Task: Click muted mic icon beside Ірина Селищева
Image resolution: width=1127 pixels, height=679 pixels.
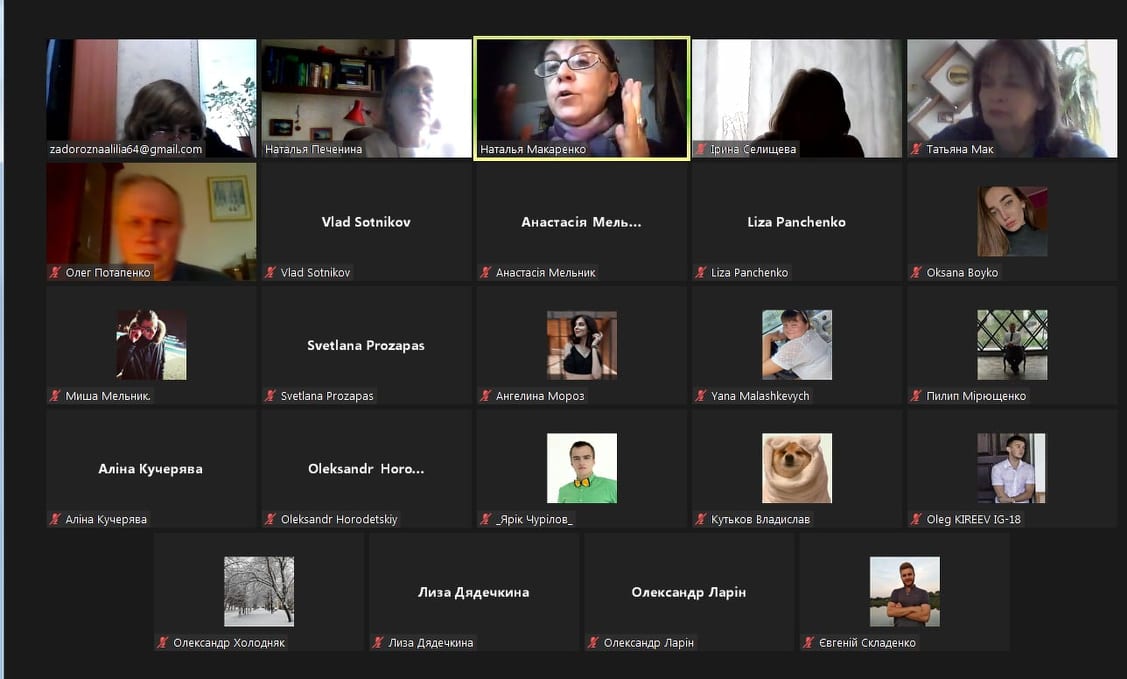Action: [701, 150]
